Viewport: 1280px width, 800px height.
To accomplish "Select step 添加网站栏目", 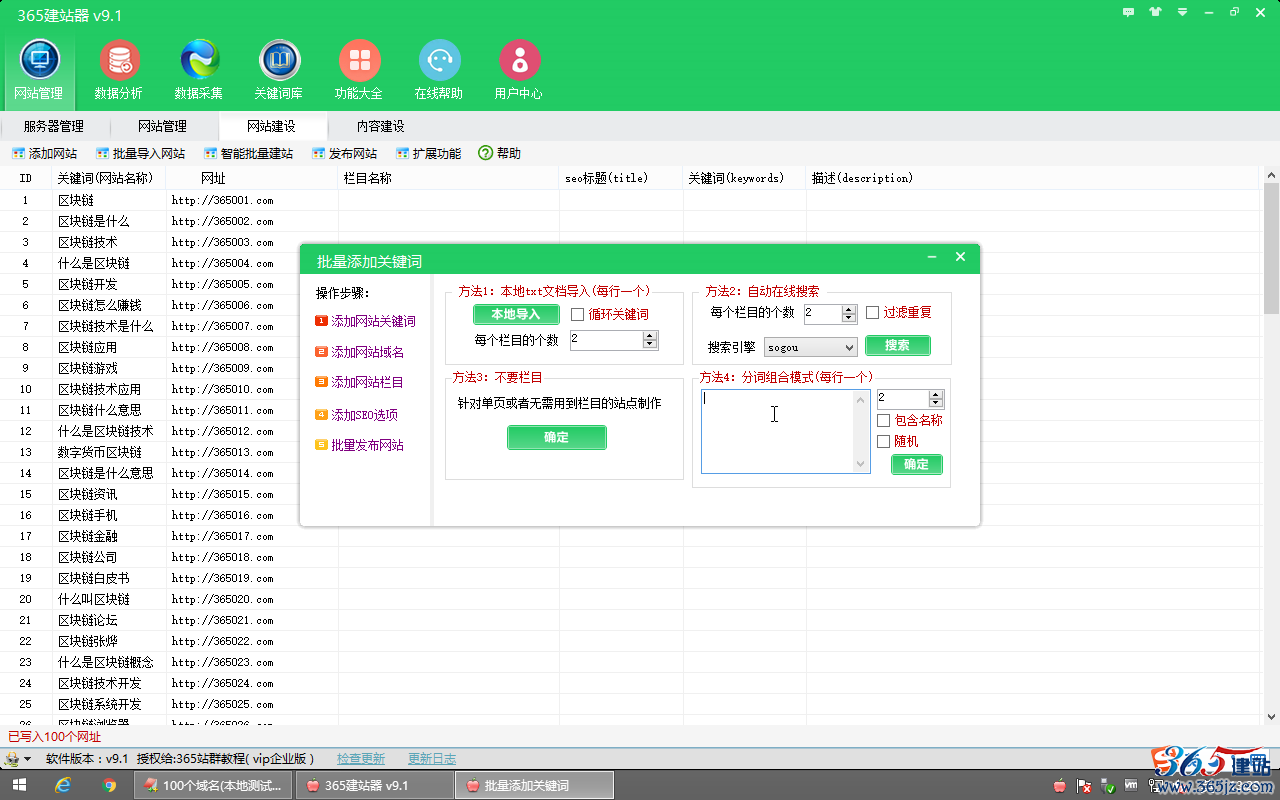I will [x=360, y=382].
